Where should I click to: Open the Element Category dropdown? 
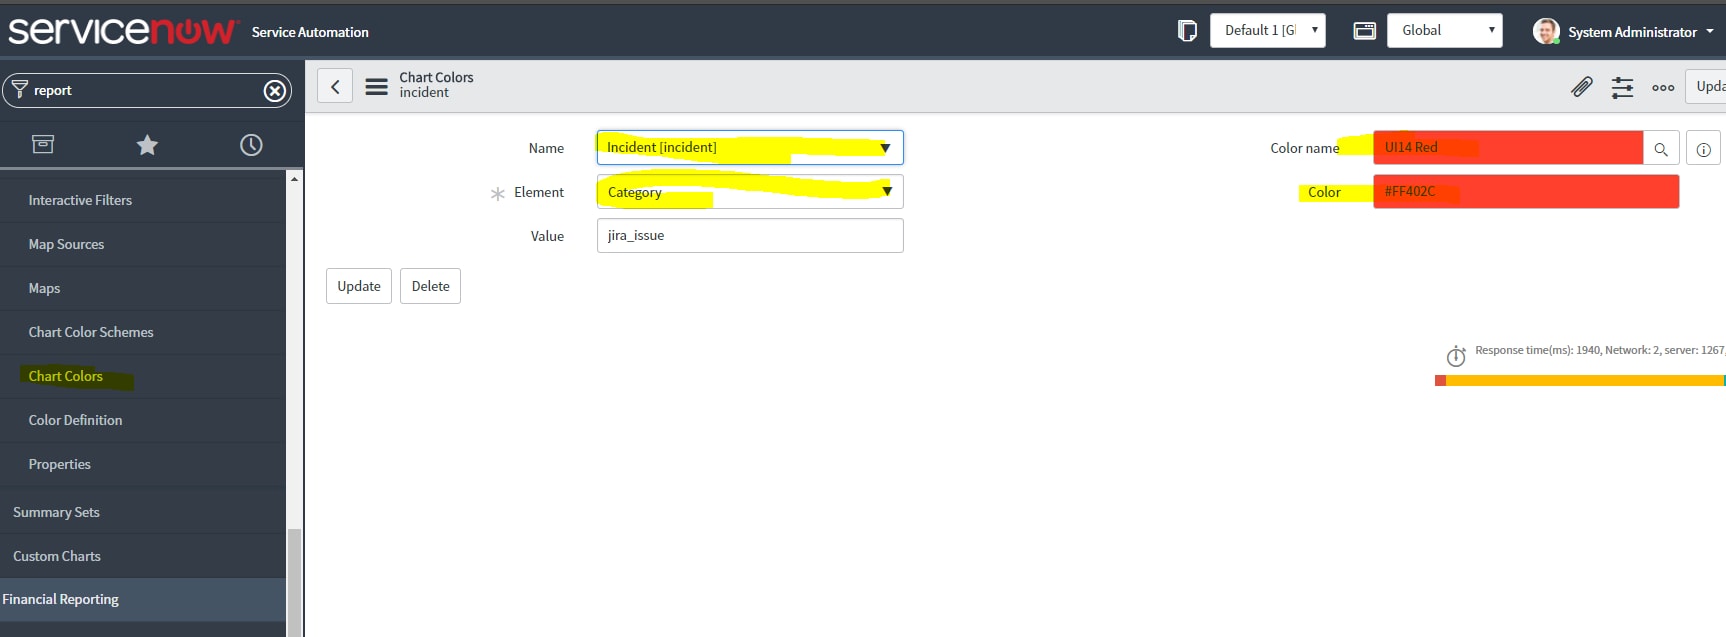point(749,192)
